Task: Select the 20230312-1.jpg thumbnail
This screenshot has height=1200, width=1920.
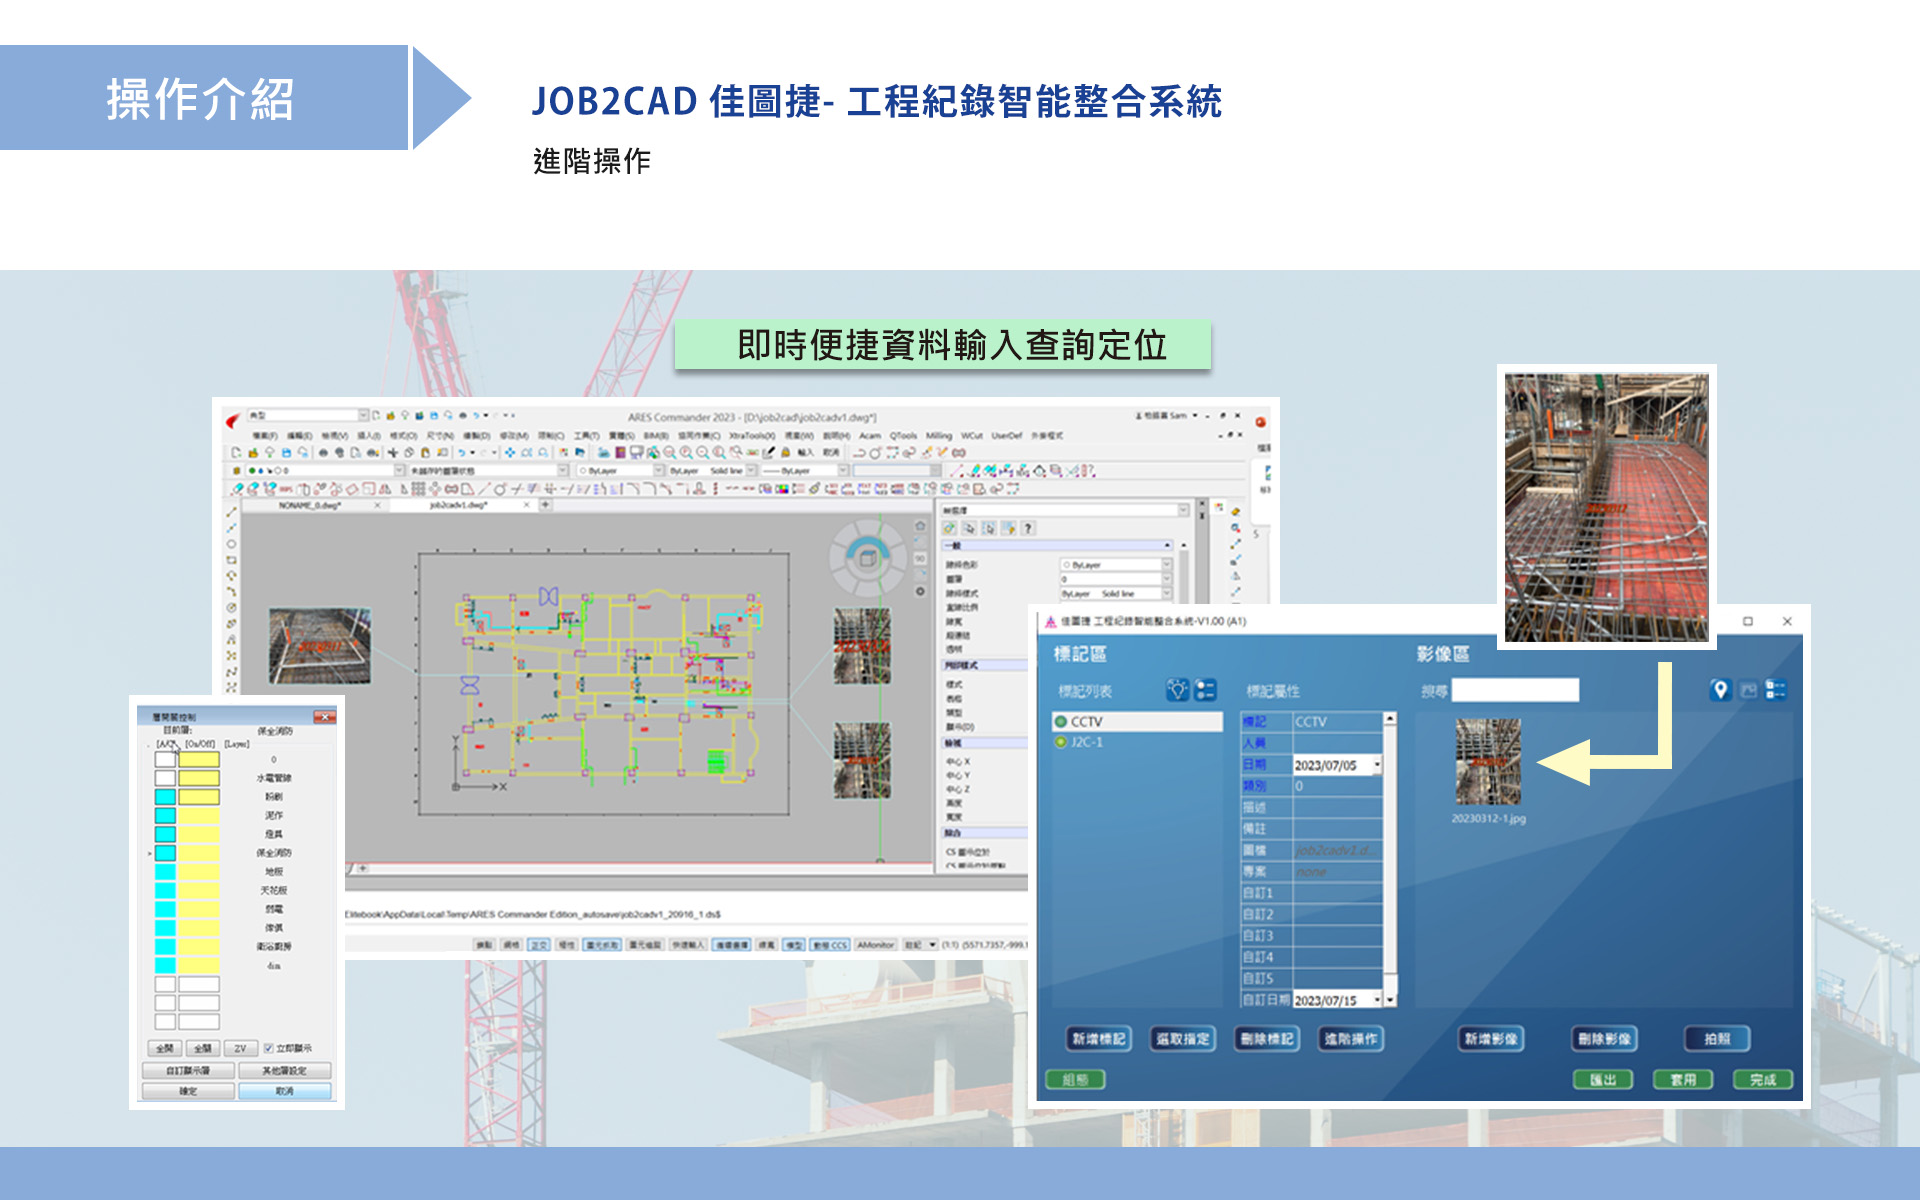Action: 1488,762
